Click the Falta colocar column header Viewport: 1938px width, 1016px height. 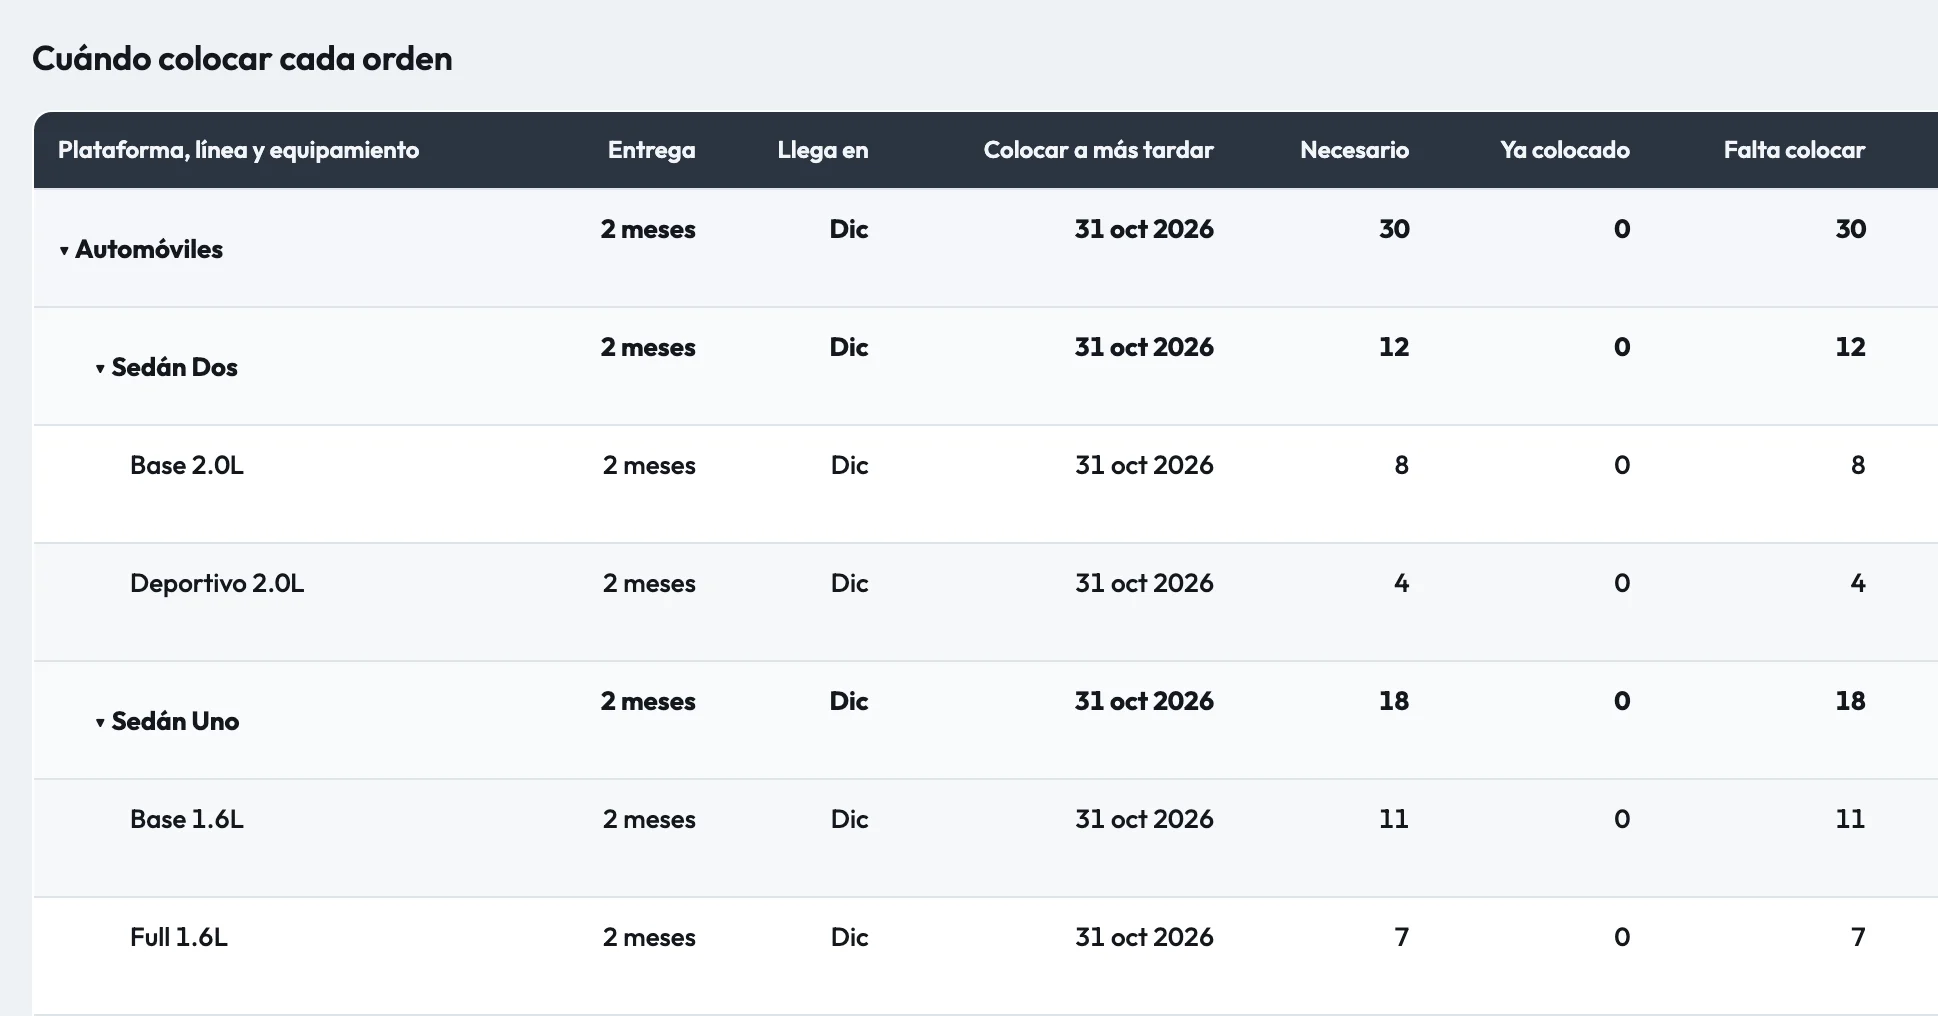1794,150
